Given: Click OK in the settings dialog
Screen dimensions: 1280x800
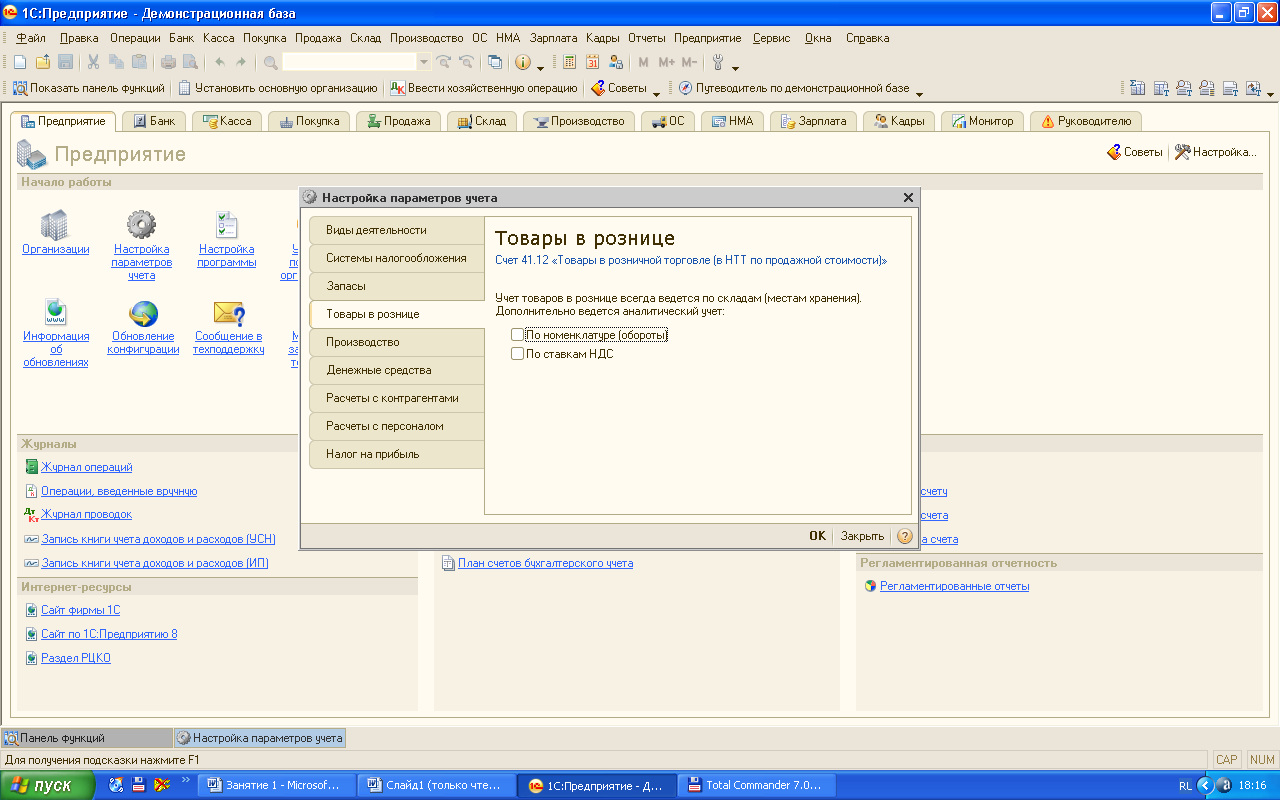Looking at the screenshot, I should click(817, 536).
